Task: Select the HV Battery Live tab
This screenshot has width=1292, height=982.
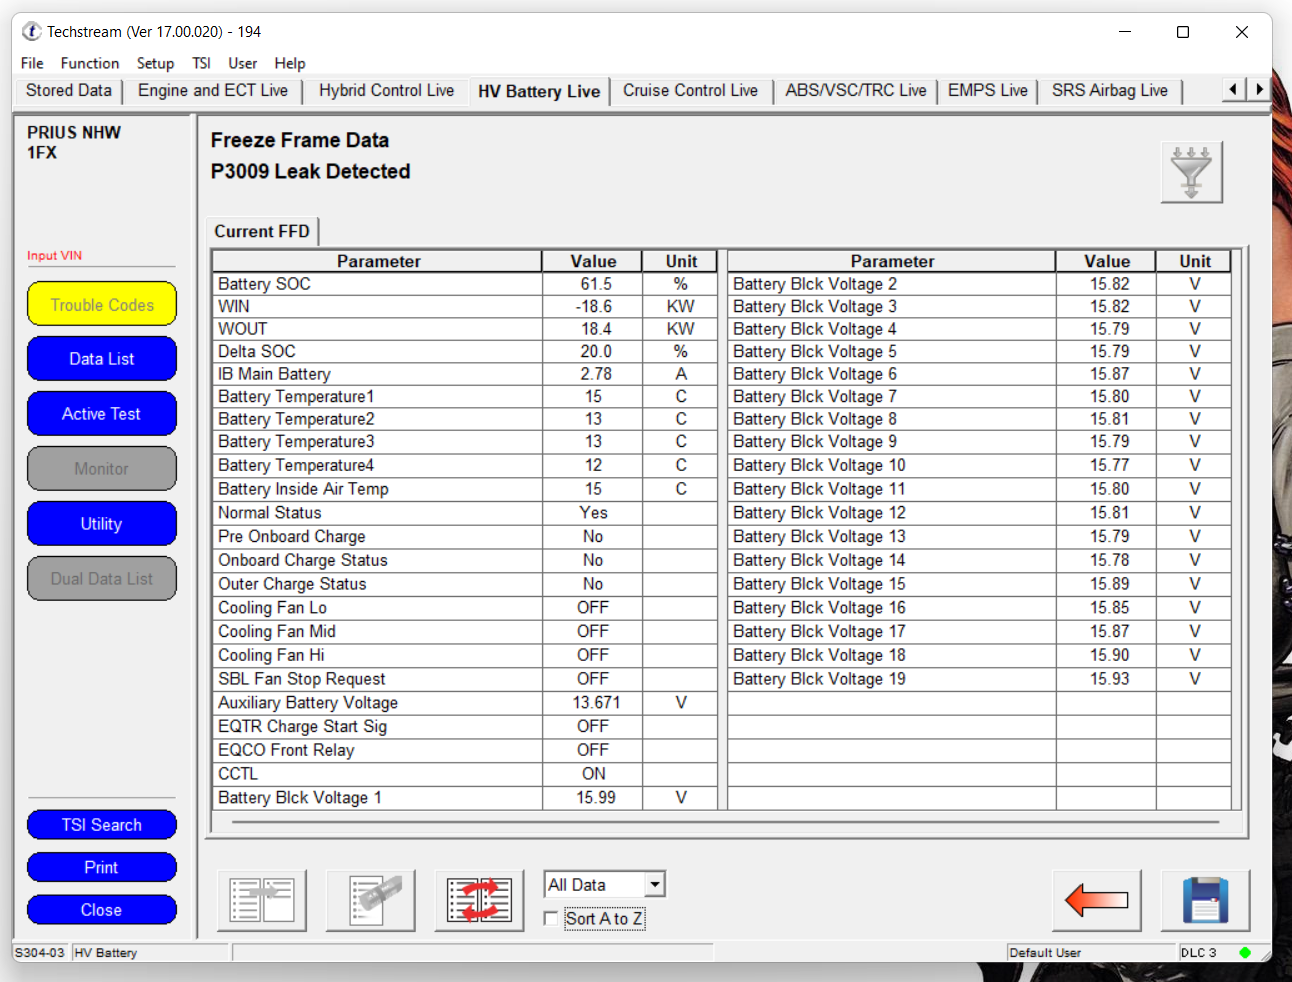Action: [x=539, y=91]
